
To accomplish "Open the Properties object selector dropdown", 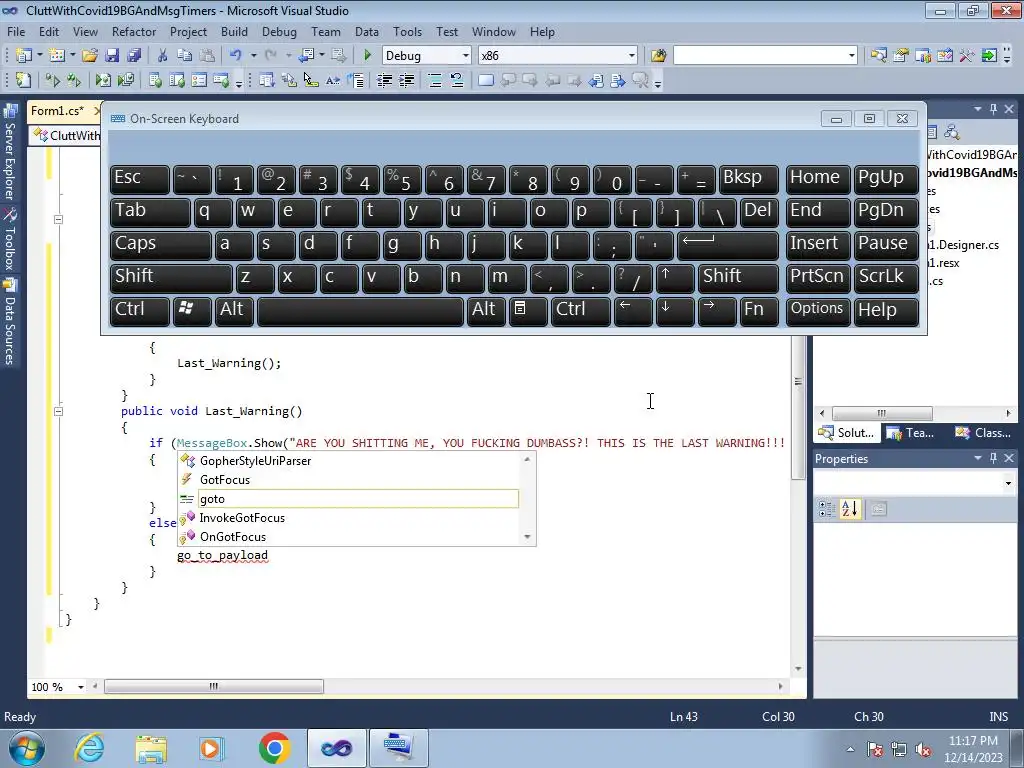I will pyautogui.click(x=1008, y=483).
